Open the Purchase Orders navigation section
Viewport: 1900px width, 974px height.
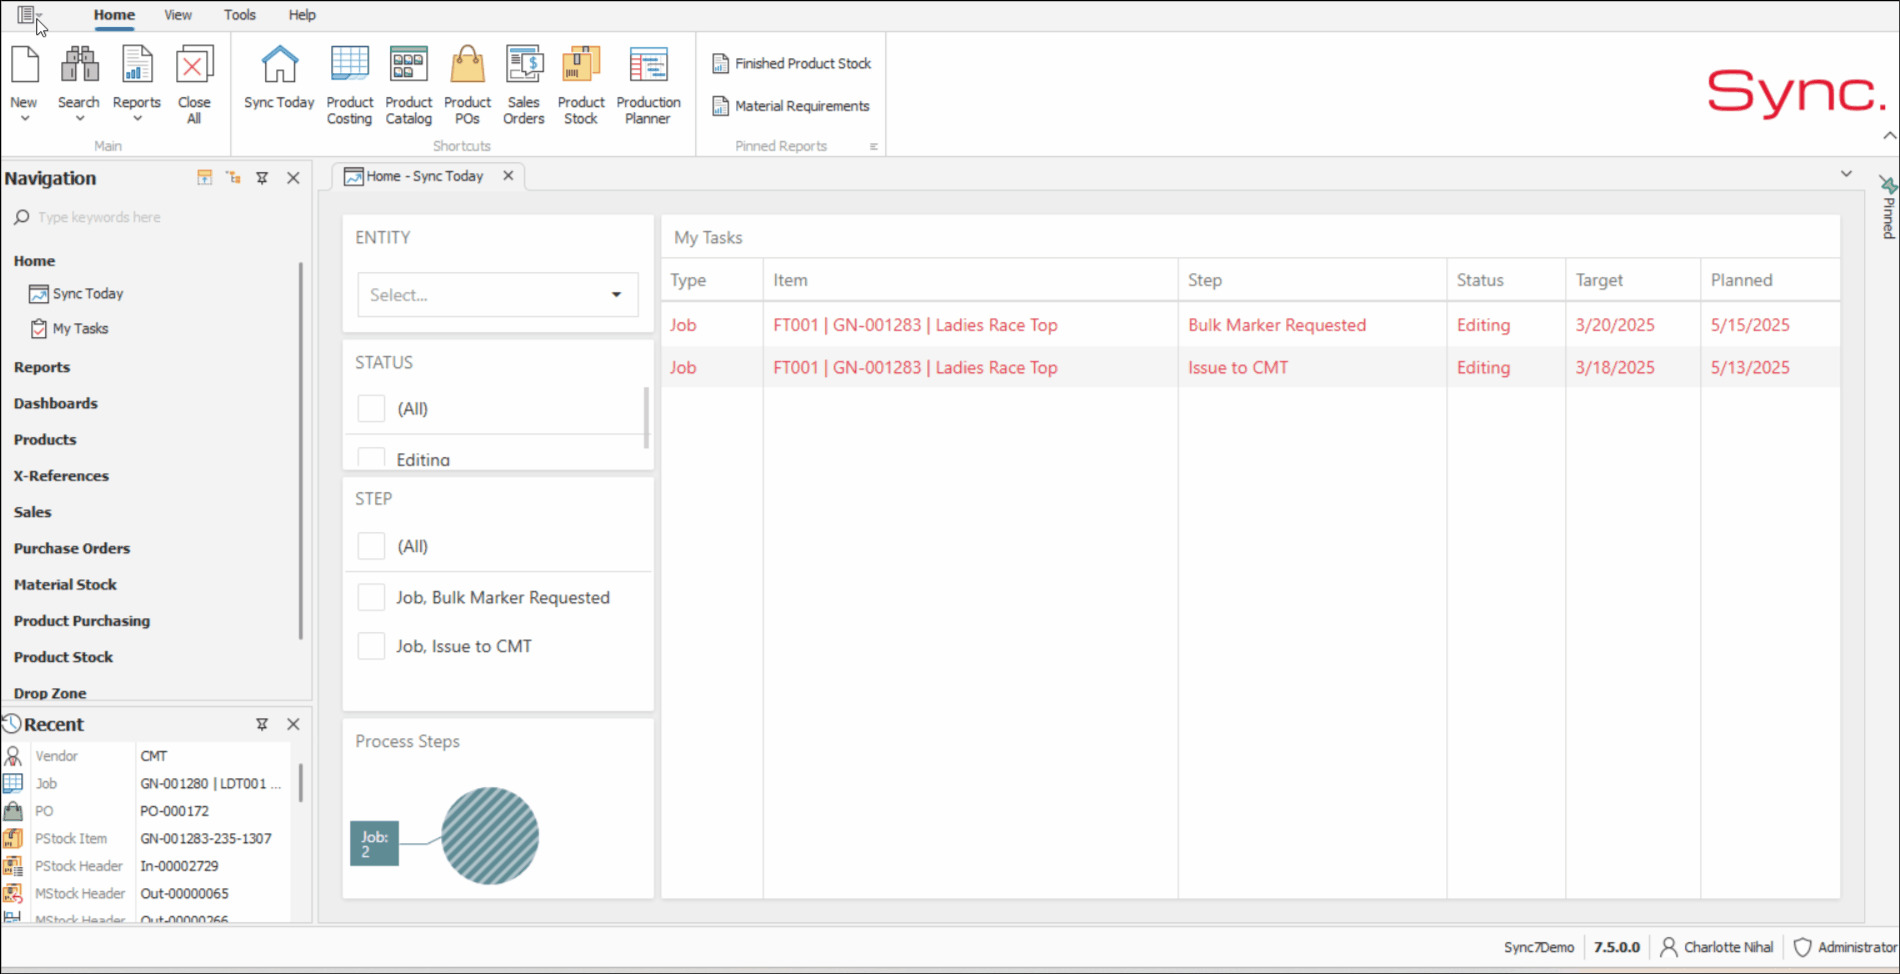coord(72,548)
